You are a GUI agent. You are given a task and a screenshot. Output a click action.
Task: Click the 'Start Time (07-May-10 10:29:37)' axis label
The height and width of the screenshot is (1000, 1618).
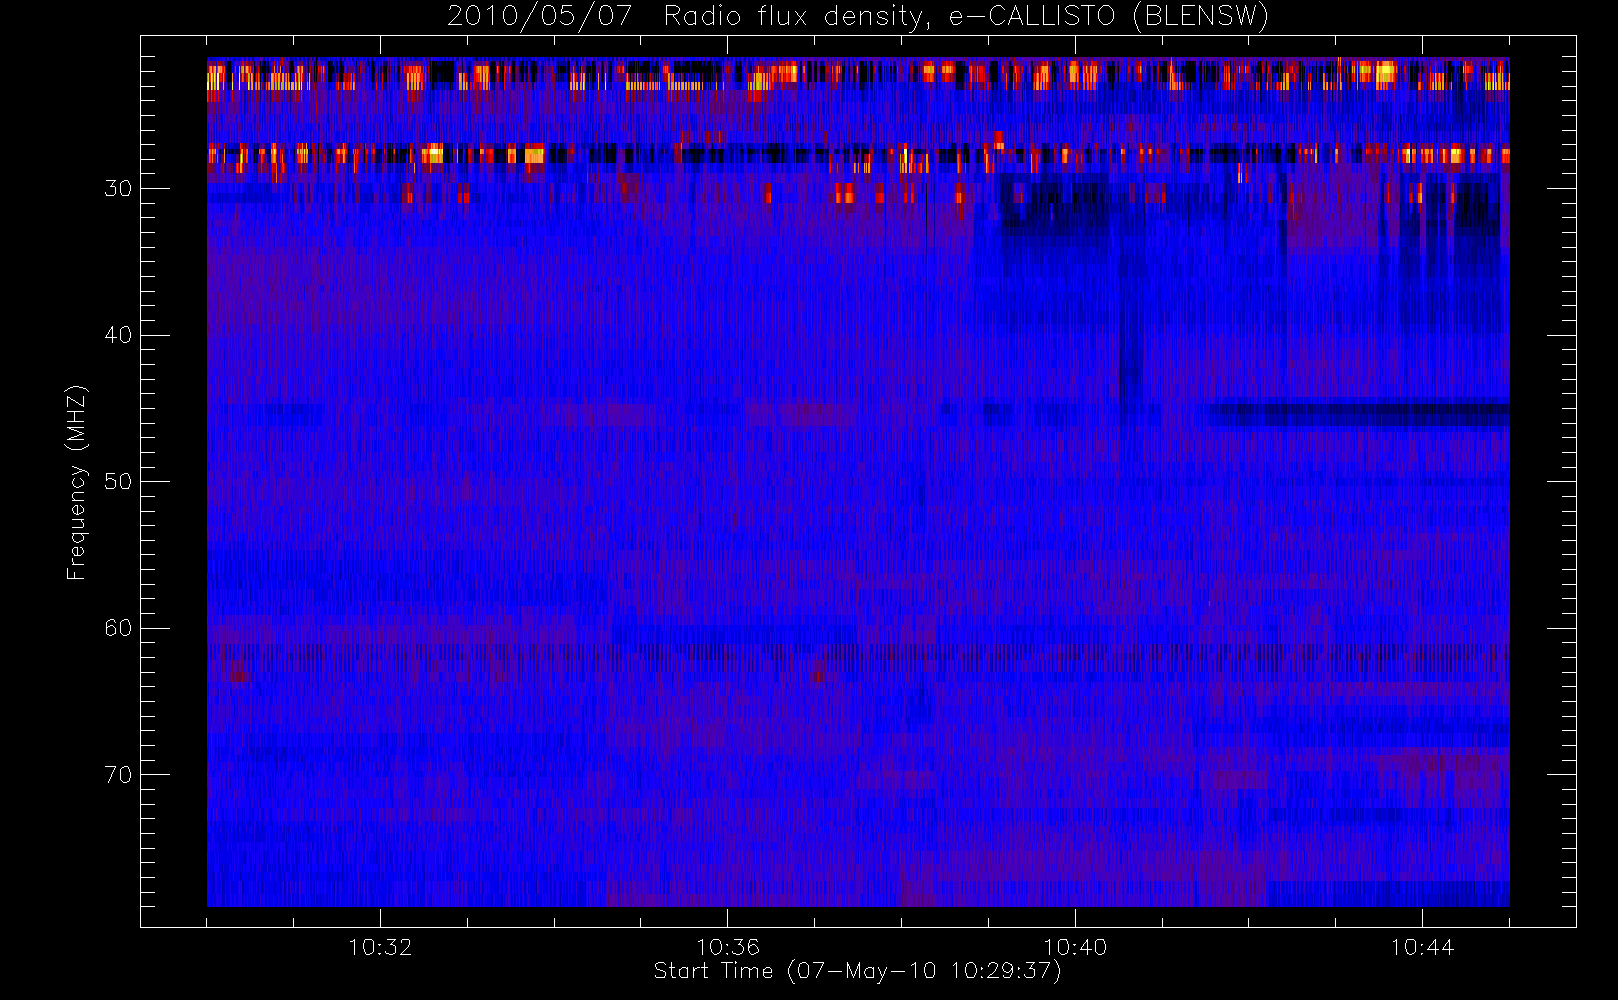(x=858, y=971)
